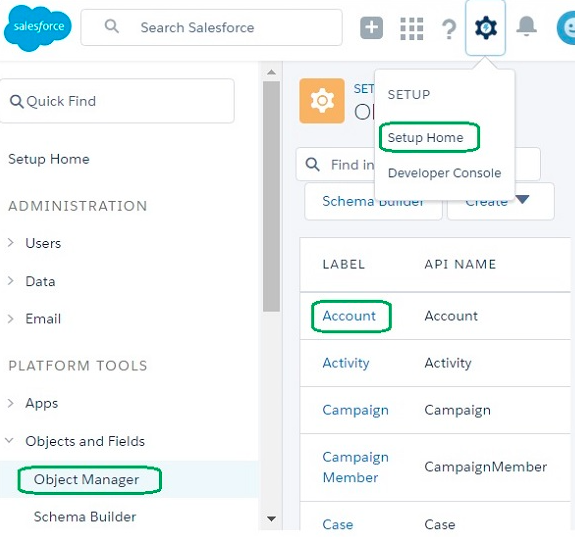Click the Salesforce cloud logo
This screenshot has width=575, height=537.
[37, 28]
